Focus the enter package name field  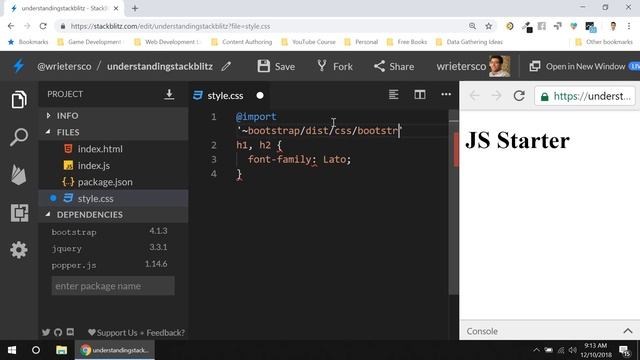click(113, 286)
